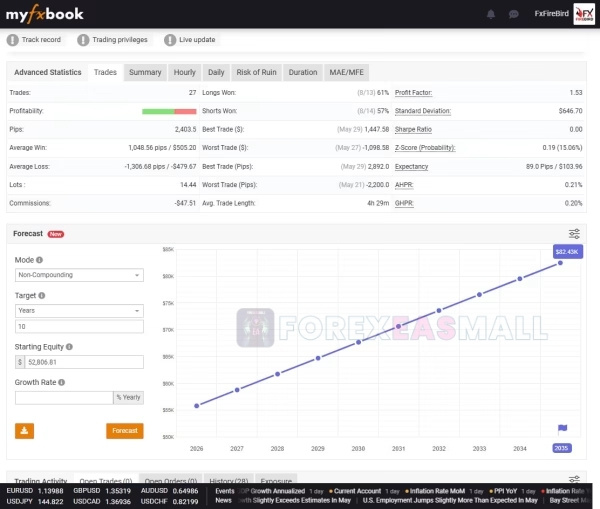The height and width of the screenshot is (509, 600).
Task: Click the orange download icon button
Action: 24,431
